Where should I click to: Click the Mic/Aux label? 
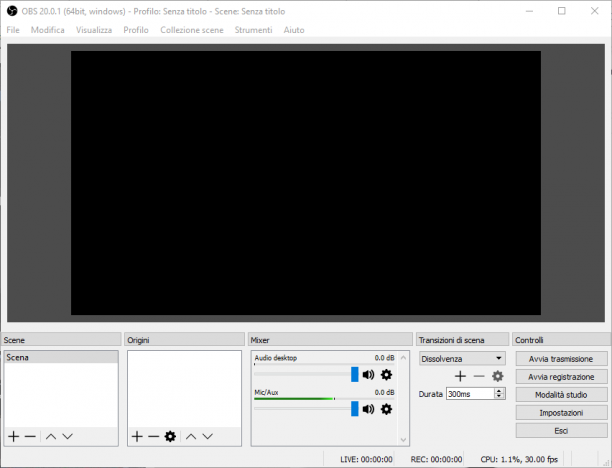266,392
